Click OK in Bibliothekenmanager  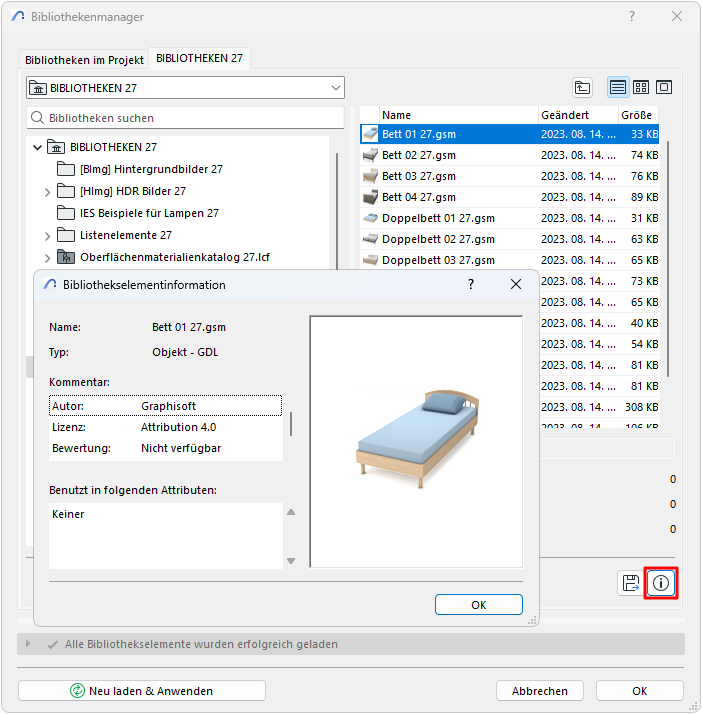[x=640, y=691]
